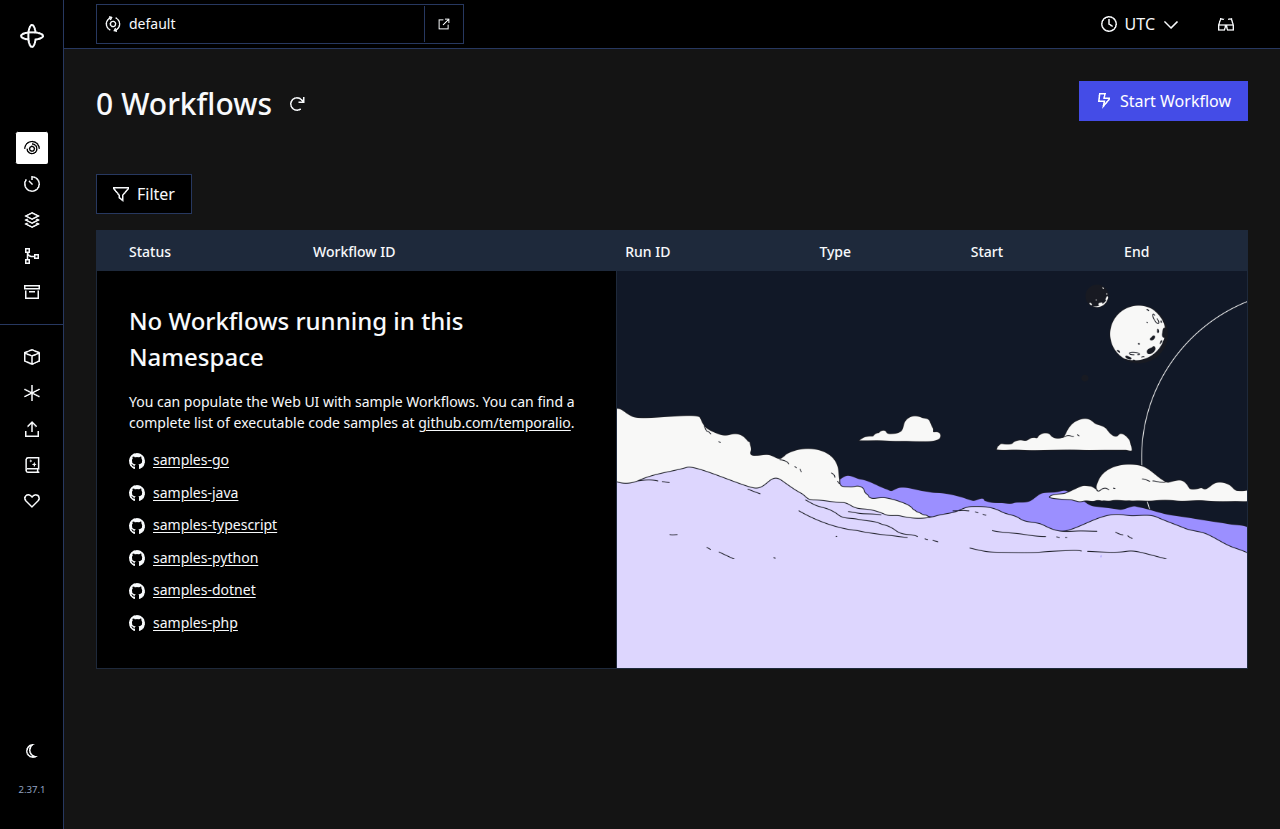Viewport: 1280px width, 829px height.
Task: Click the Import history upload icon
Action: (31, 429)
